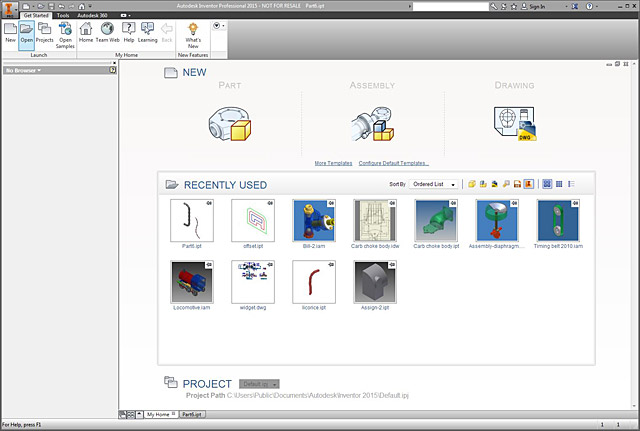Open the Sort By Ordered List dropdown
Viewport: 640px width, 431px height.
[x=434, y=184]
